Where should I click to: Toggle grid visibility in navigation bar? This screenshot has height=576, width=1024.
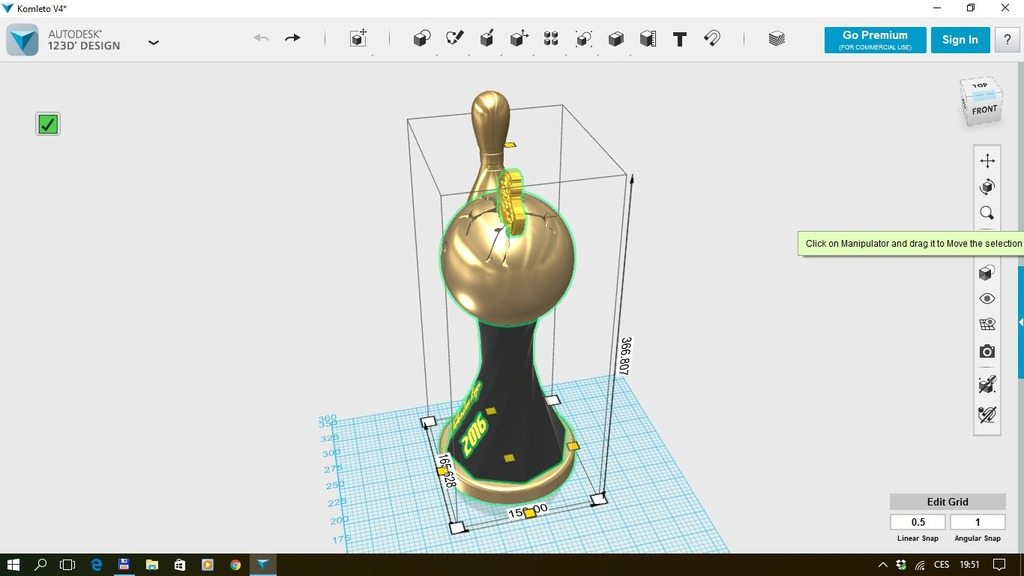point(987,325)
